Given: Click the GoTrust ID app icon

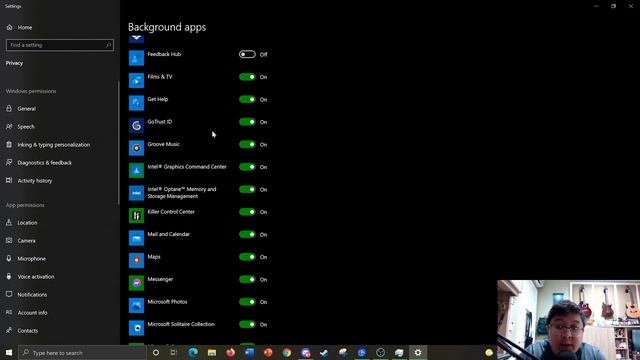Looking at the screenshot, I should click(136, 125).
